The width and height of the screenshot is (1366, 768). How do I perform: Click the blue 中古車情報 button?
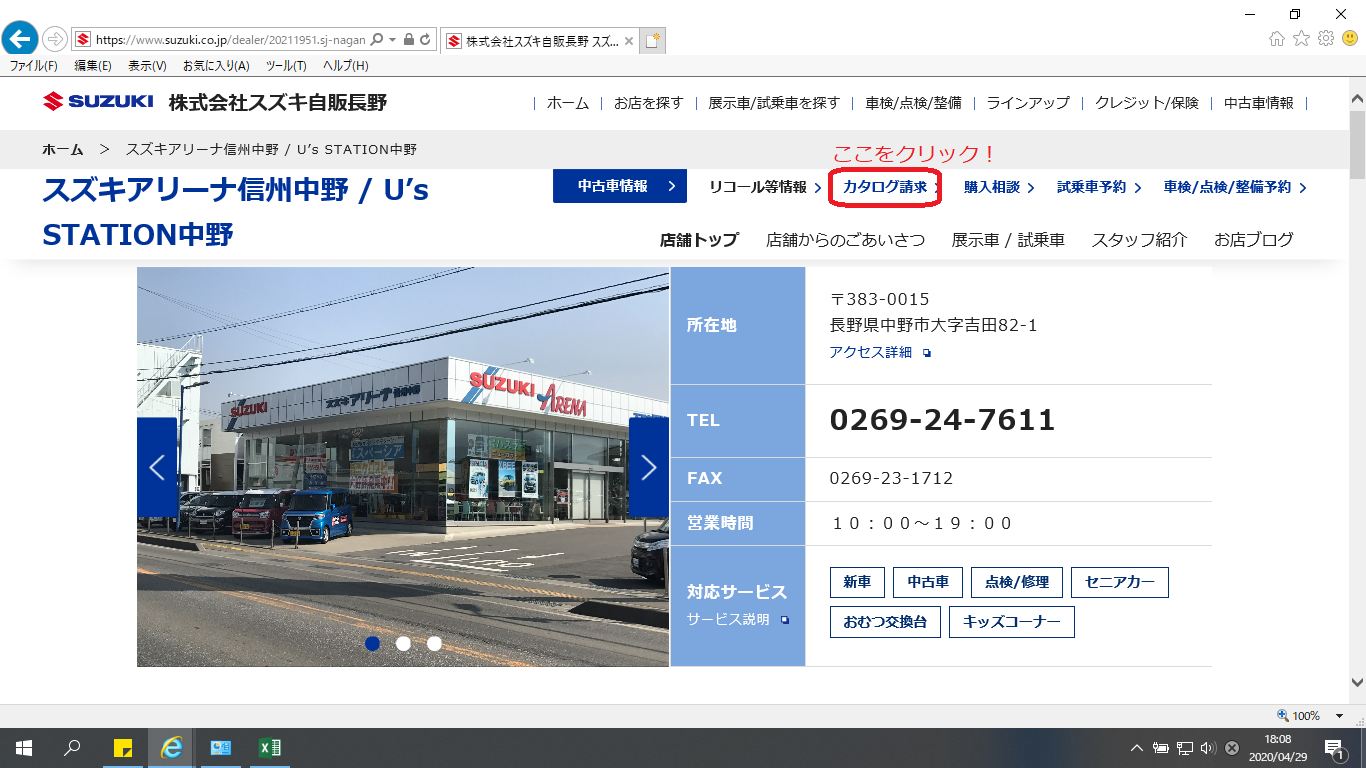point(619,186)
